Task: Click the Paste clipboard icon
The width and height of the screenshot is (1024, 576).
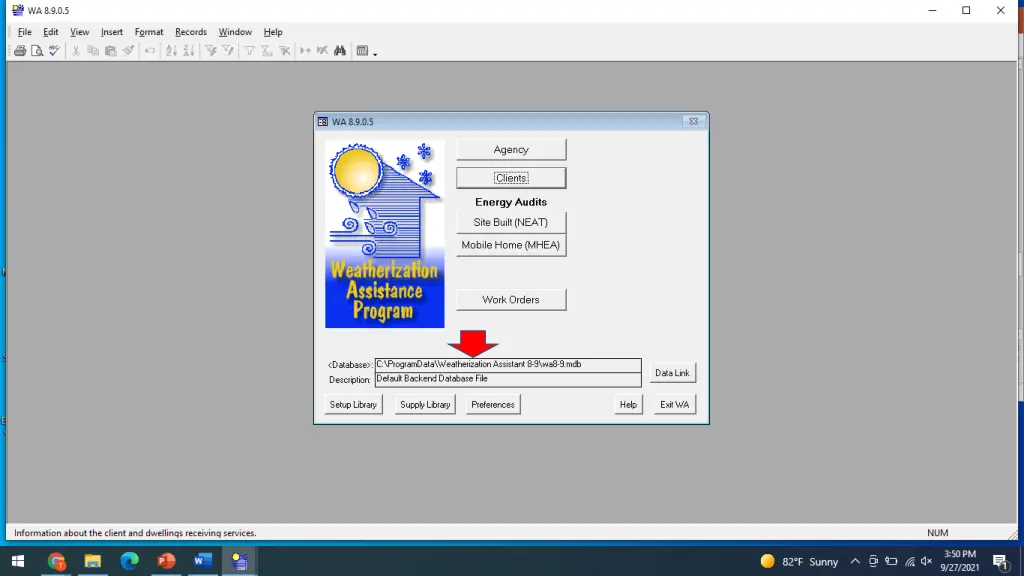Action: click(x=110, y=50)
